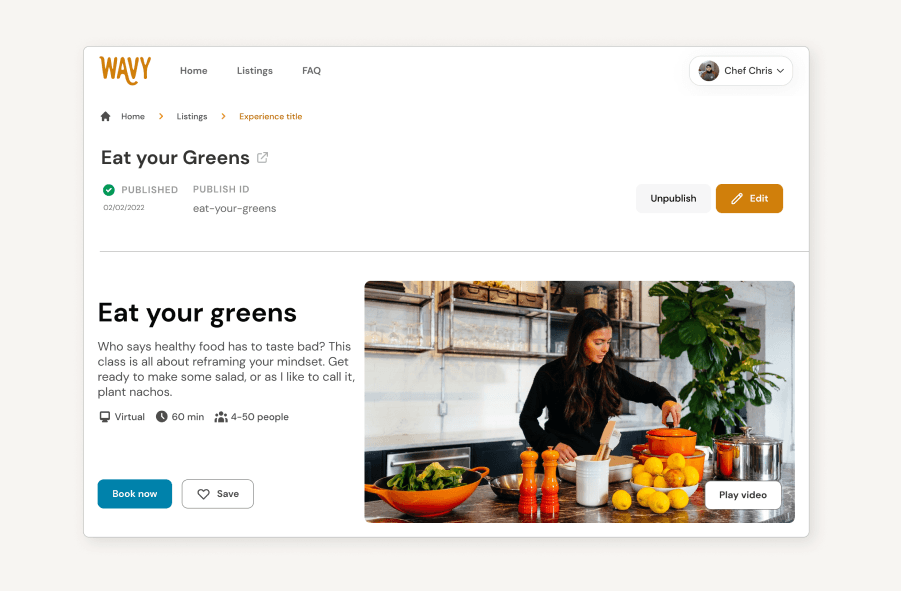Click the Unpublish button

point(673,199)
